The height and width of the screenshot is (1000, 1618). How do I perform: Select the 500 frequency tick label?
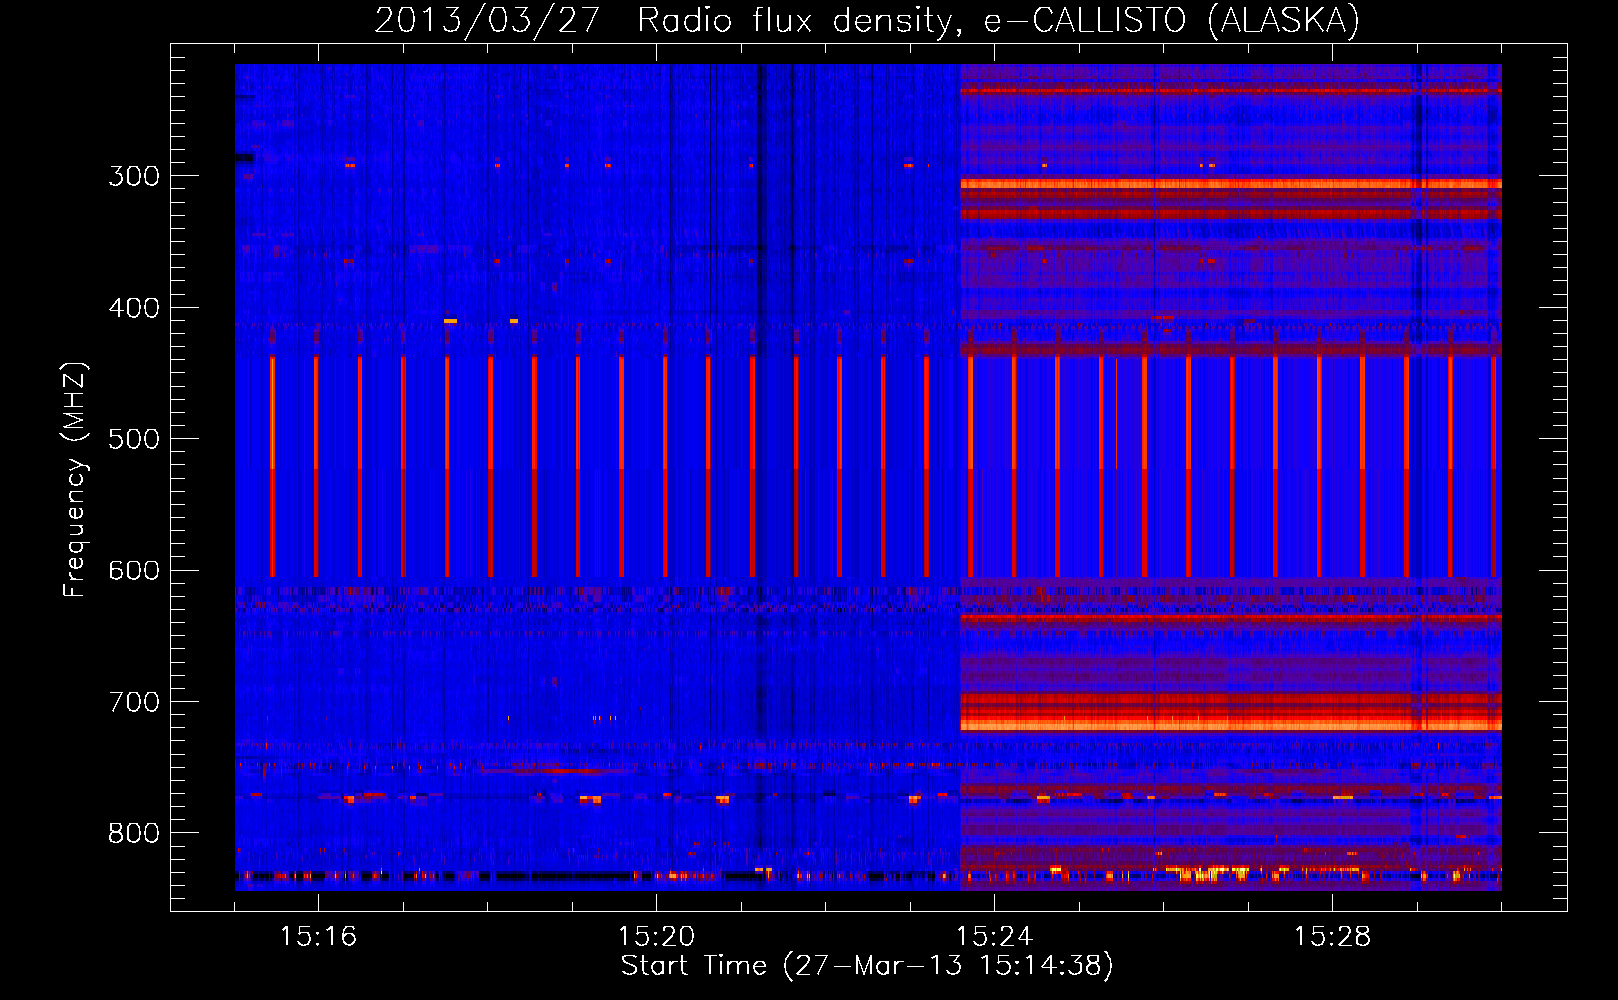coord(134,439)
